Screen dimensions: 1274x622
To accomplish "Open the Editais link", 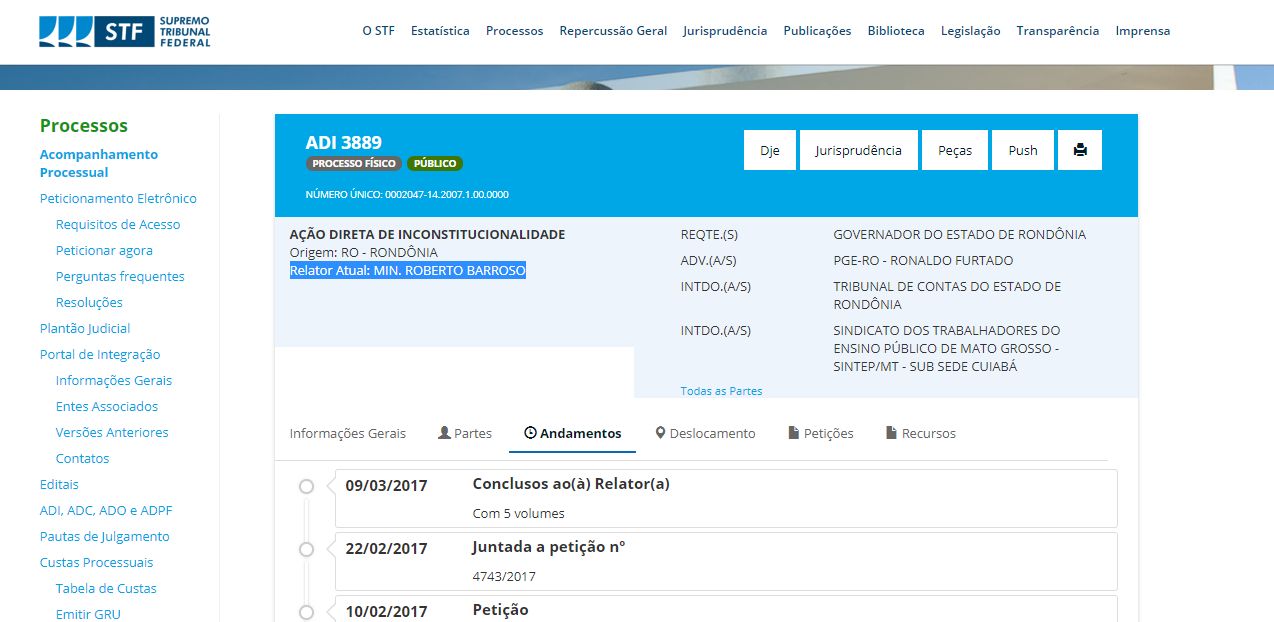I will [59, 484].
